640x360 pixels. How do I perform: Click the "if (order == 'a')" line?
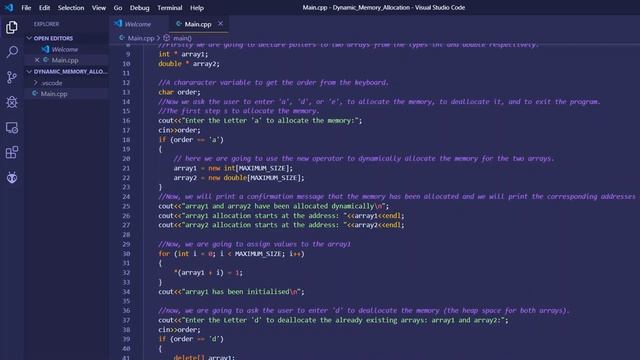click(191, 140)
